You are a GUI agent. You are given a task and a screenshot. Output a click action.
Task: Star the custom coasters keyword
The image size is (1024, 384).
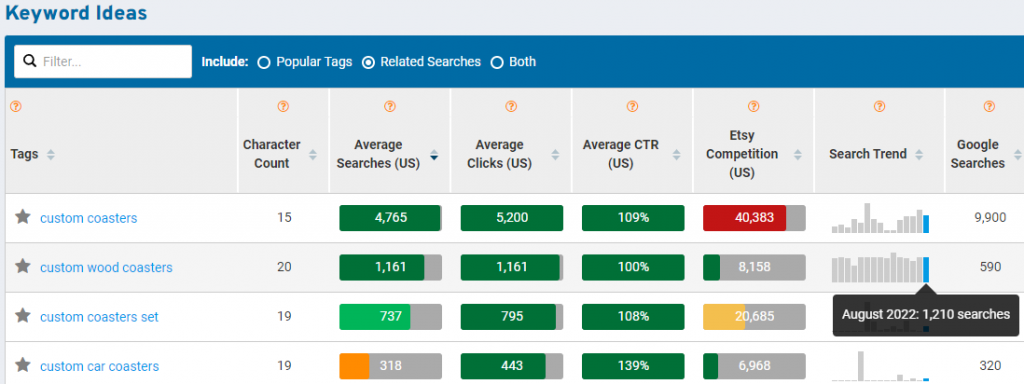[23, 217]
